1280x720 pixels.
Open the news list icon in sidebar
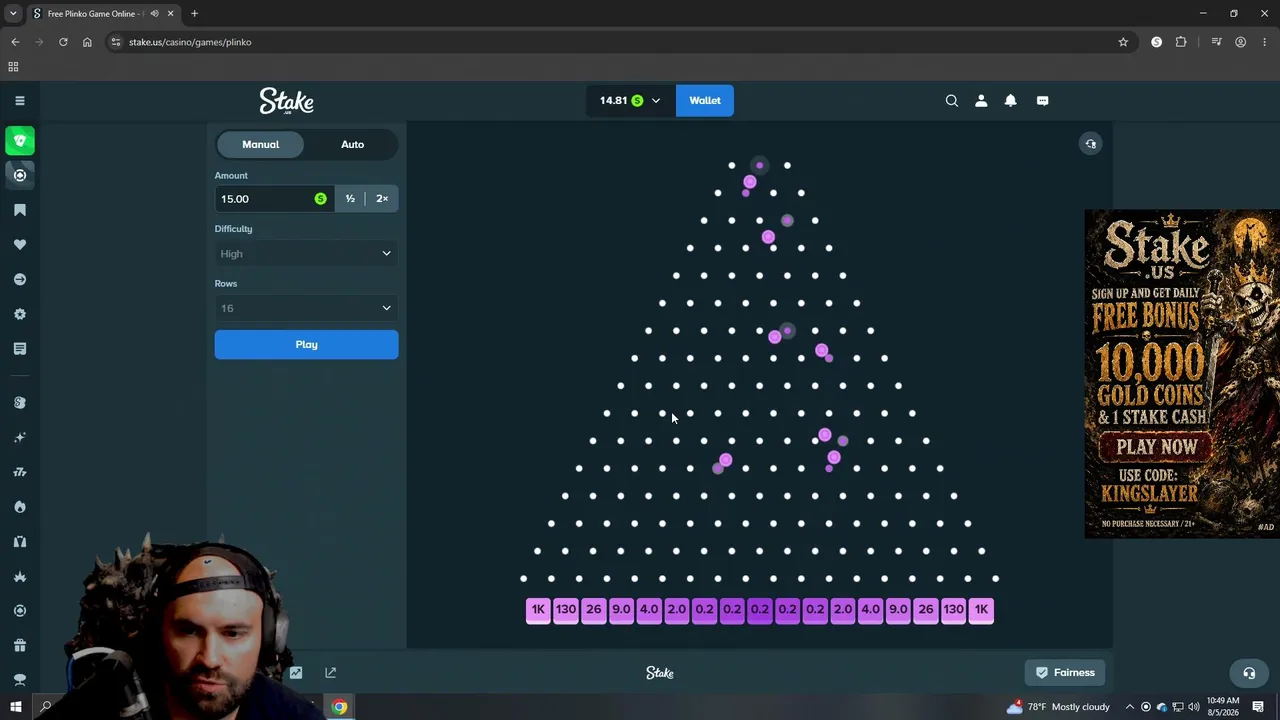(20, 349)
